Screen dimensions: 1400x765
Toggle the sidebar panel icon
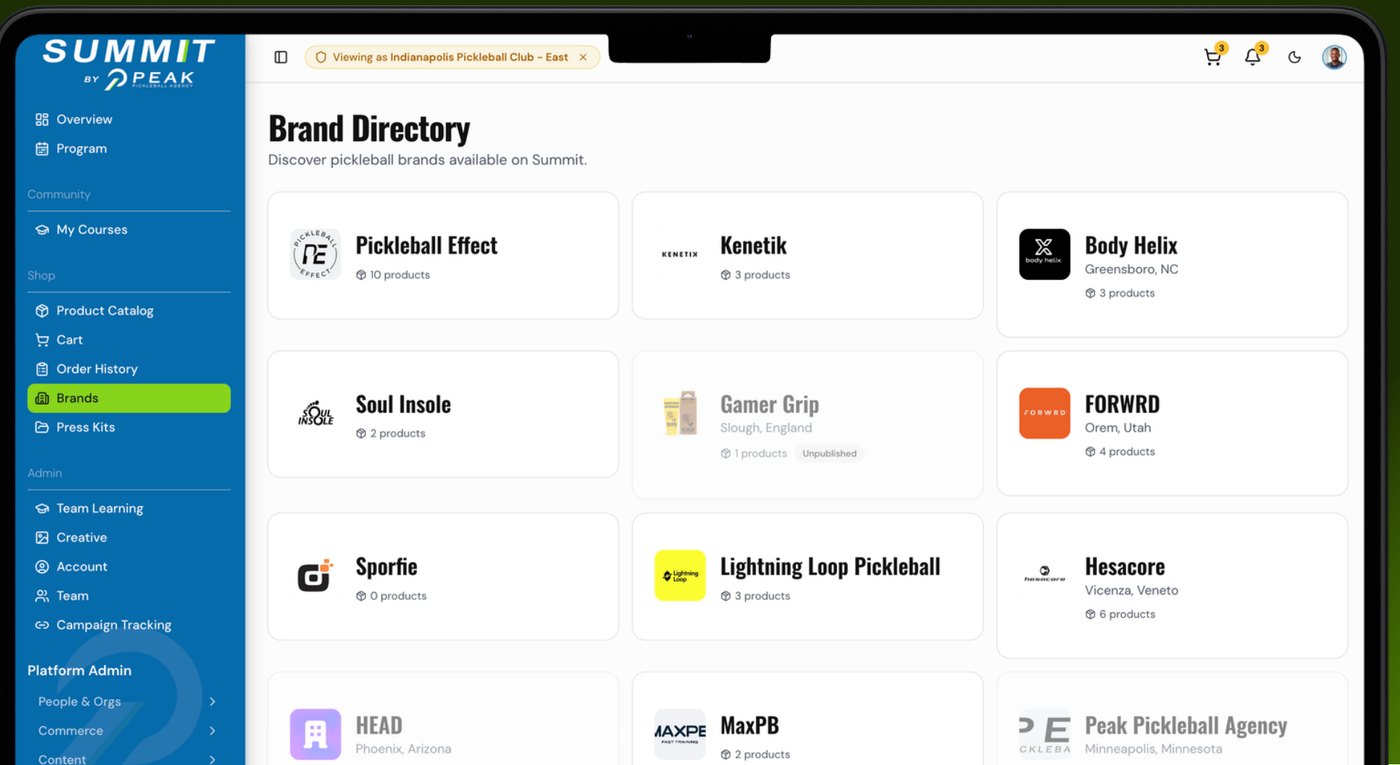(281, 57)
